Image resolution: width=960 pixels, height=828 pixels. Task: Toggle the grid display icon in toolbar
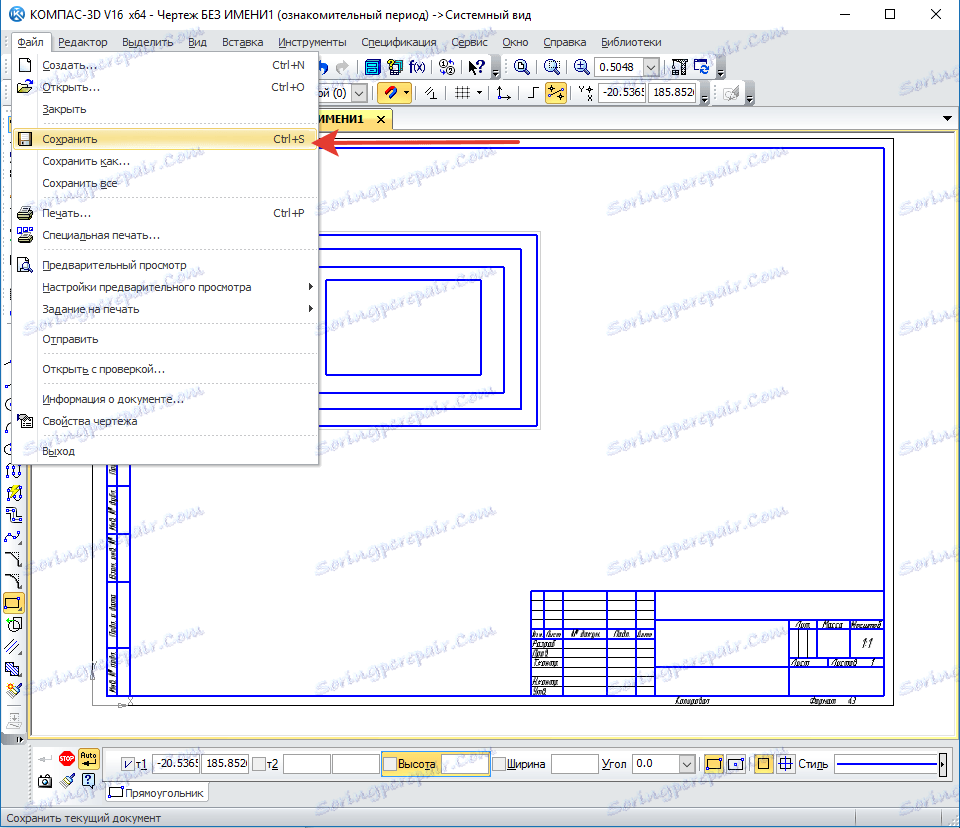coord(462,93)
